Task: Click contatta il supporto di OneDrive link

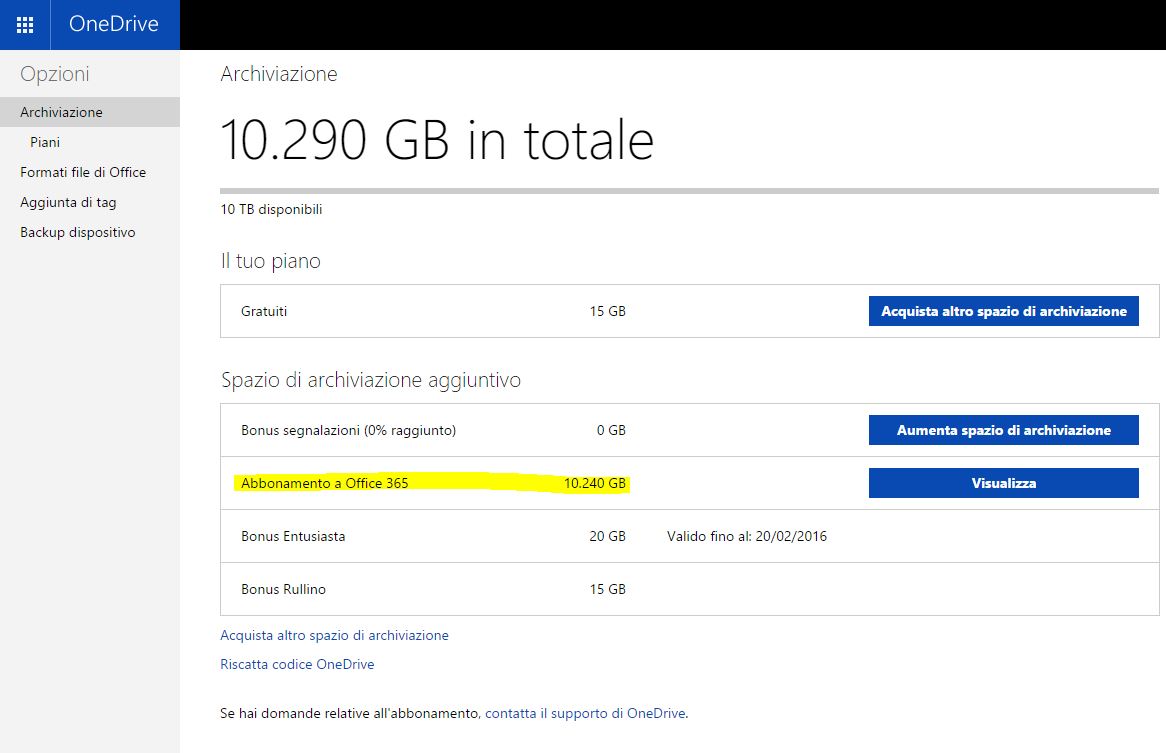Action: click(584, 714)
